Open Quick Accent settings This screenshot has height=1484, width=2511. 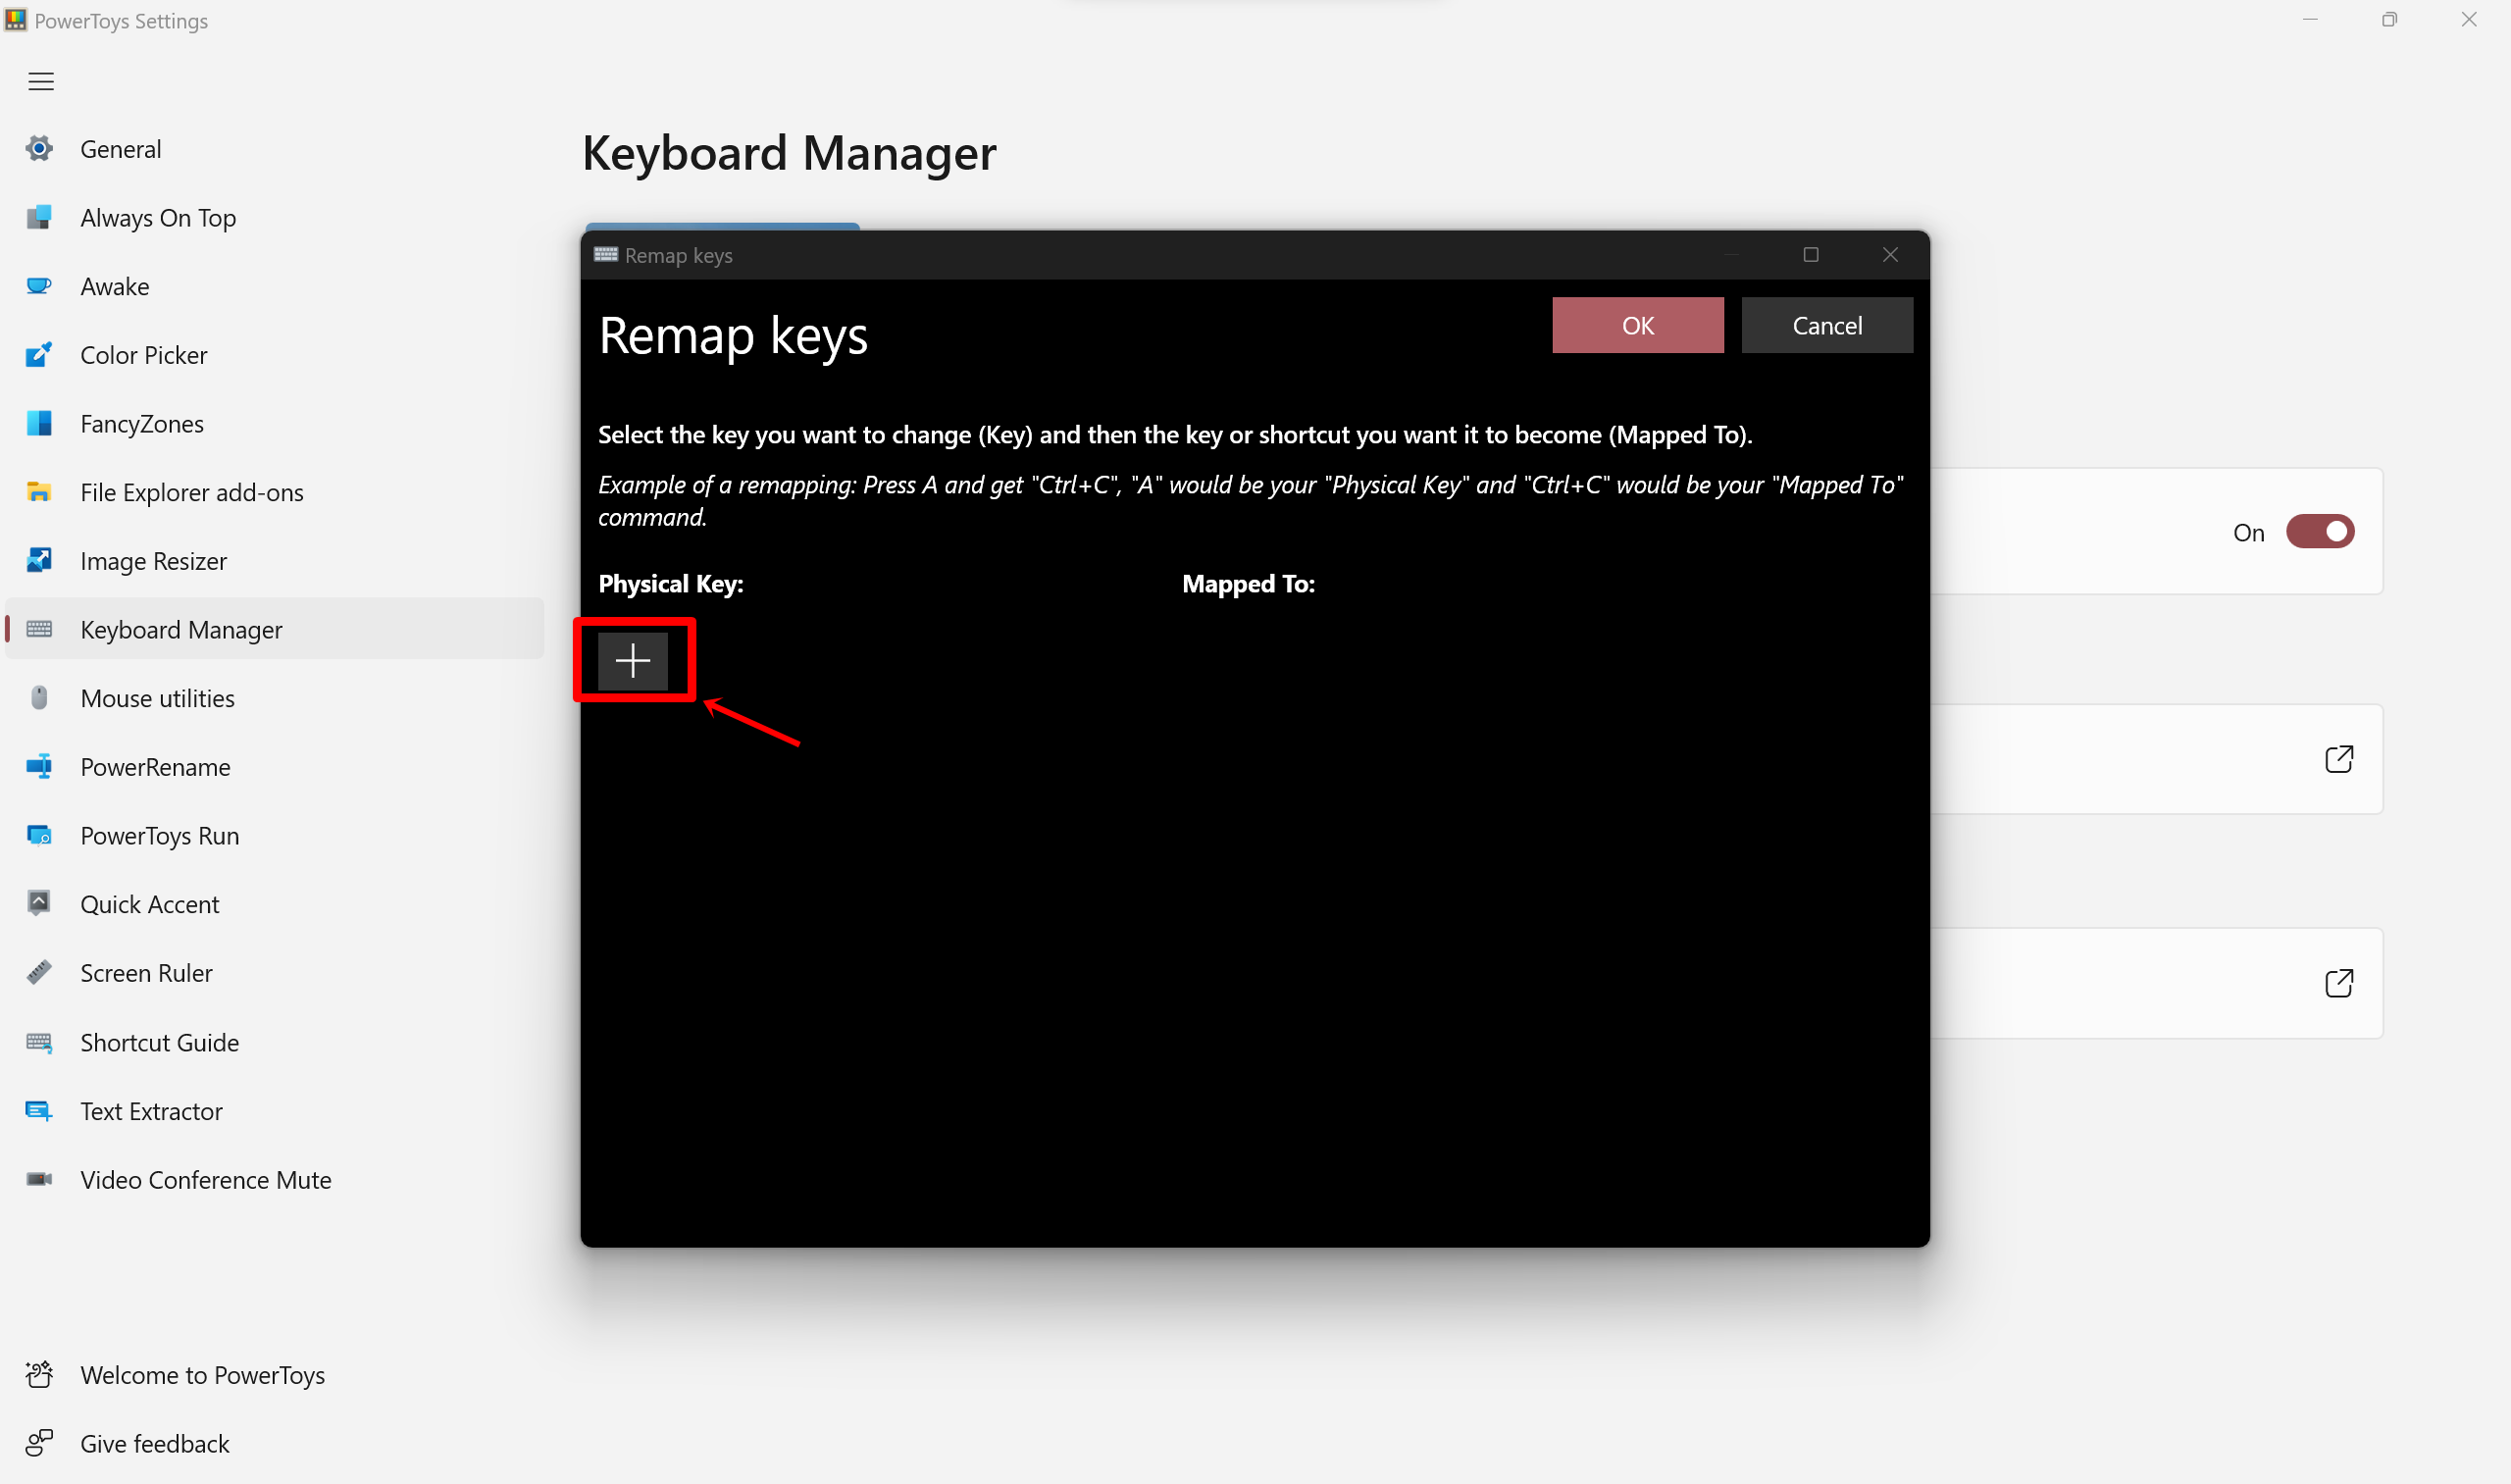(150, 903)
